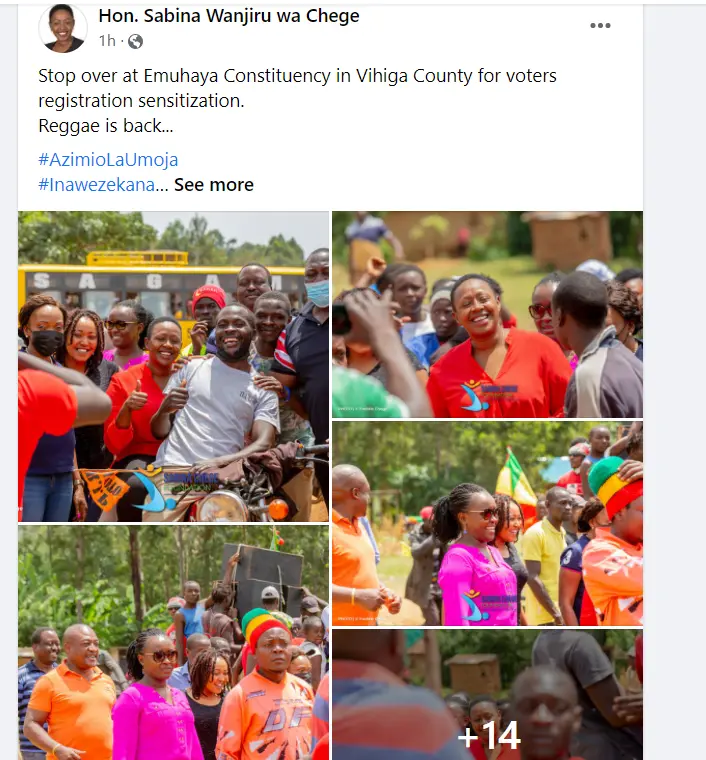The height and width of the screenshot is (760, 706).
Task: Open the motorbike group photo with yellow bus
Action: click(x=173, y=366)
